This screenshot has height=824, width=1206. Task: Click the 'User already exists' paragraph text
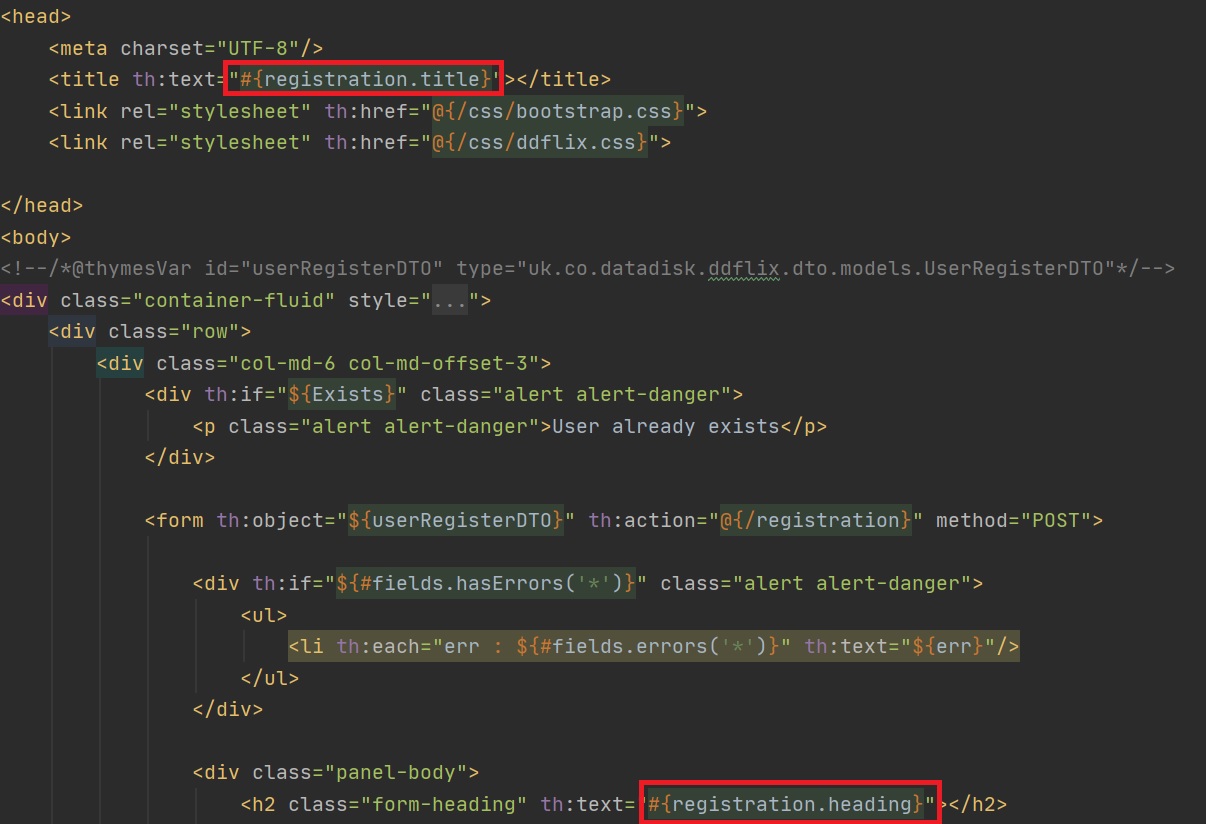tap(666, 426)
